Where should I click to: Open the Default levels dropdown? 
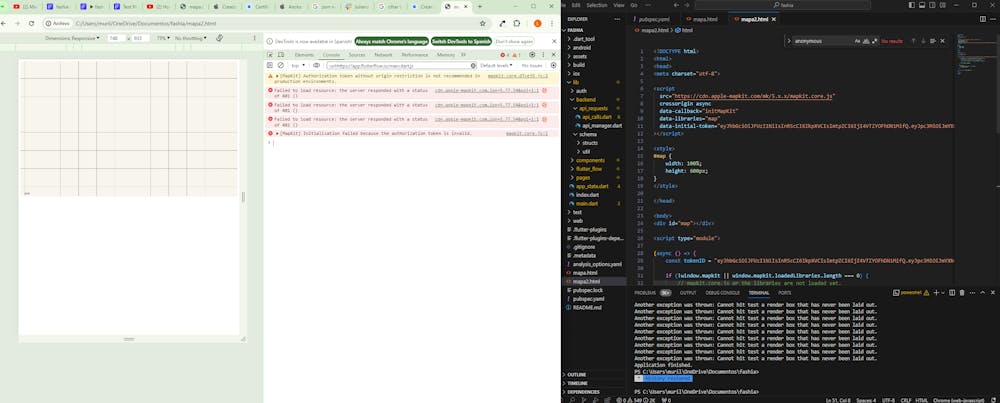(x=495, y=65)
